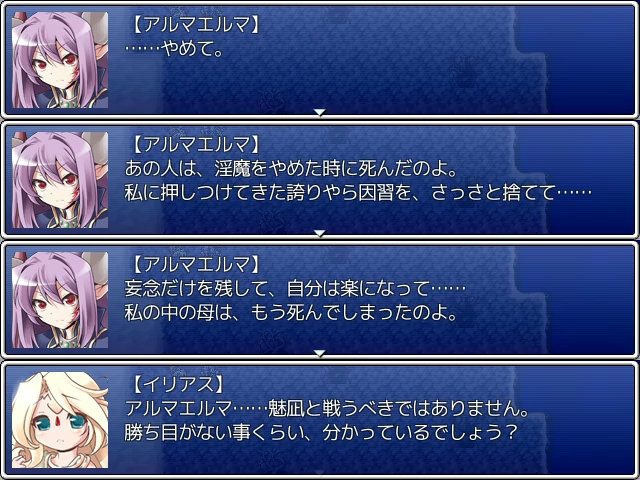640x480 pixels.
Task: Select the 【イリアス】 speaker name label
Action: pos(177,385)
